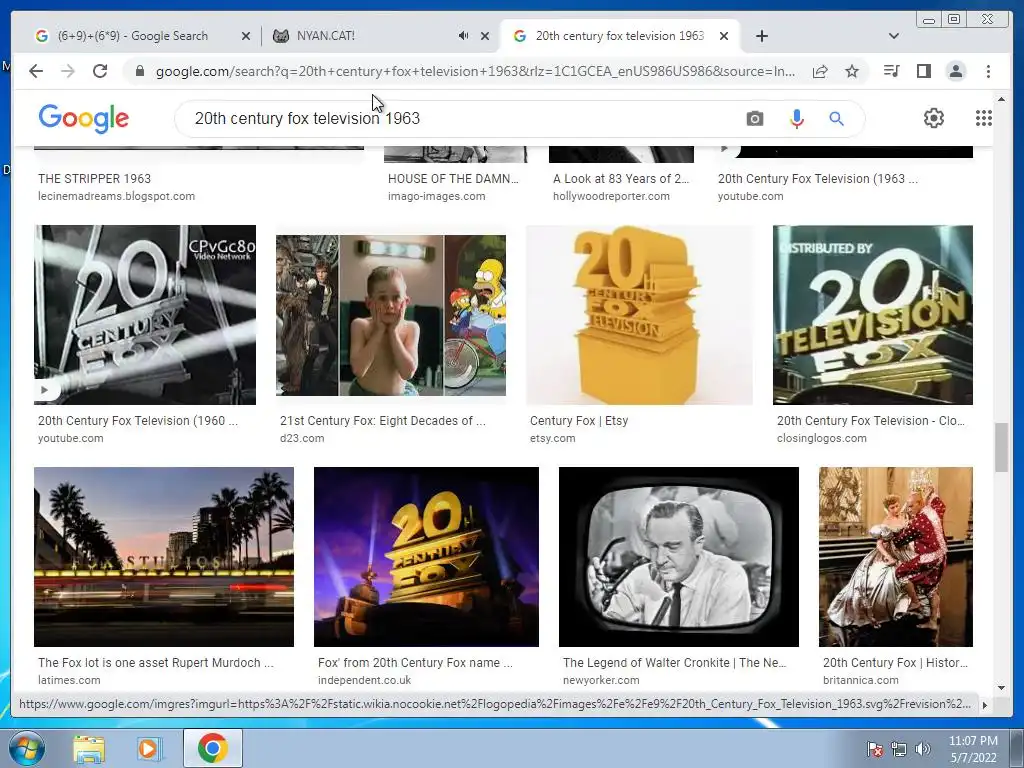Open Windows Explorer from the taskbar

coord(88,749)
